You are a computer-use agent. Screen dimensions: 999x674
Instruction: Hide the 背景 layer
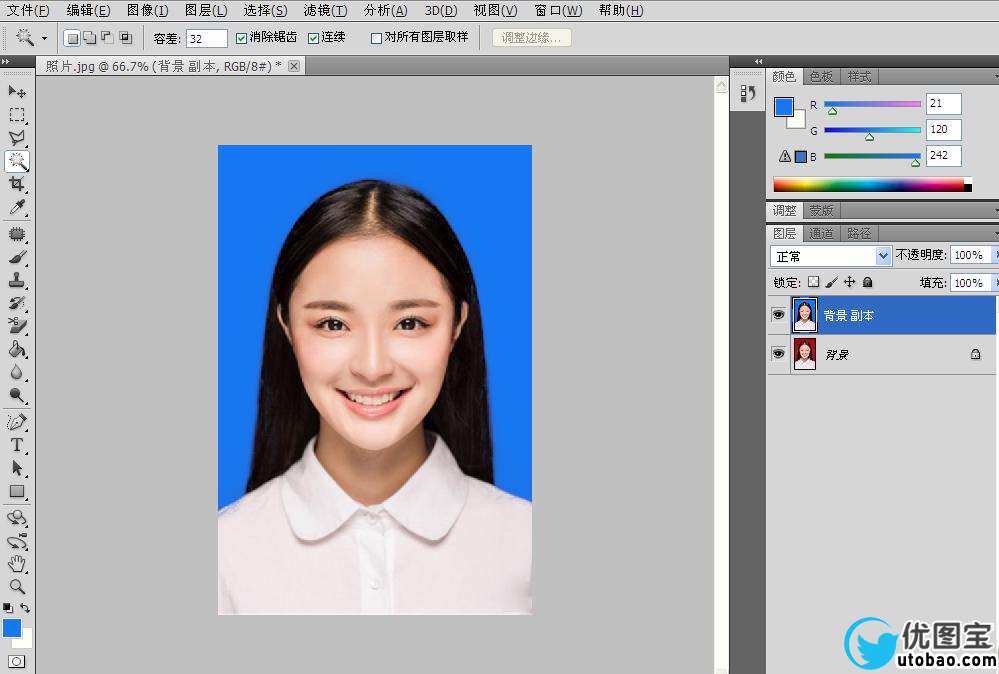pos(778,354)
